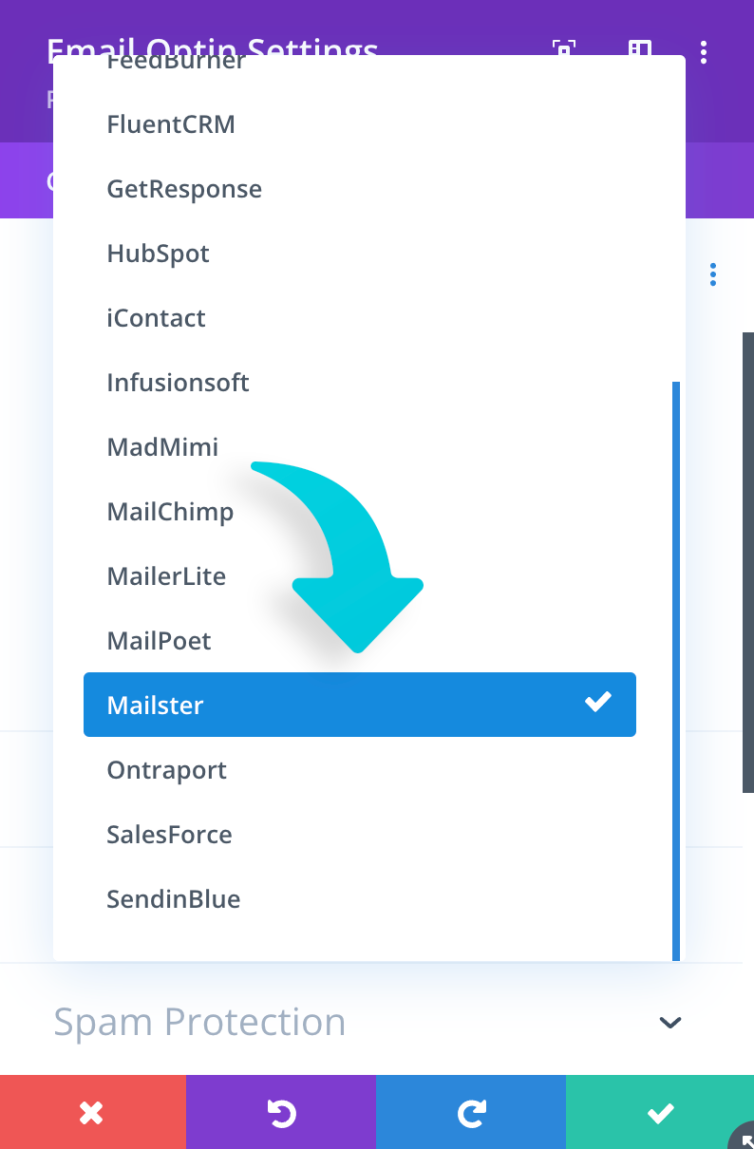Open the blue three-dot options menu
This screenshot has height=1149, width=754.
pyautogui.click(x=713, y=273)
